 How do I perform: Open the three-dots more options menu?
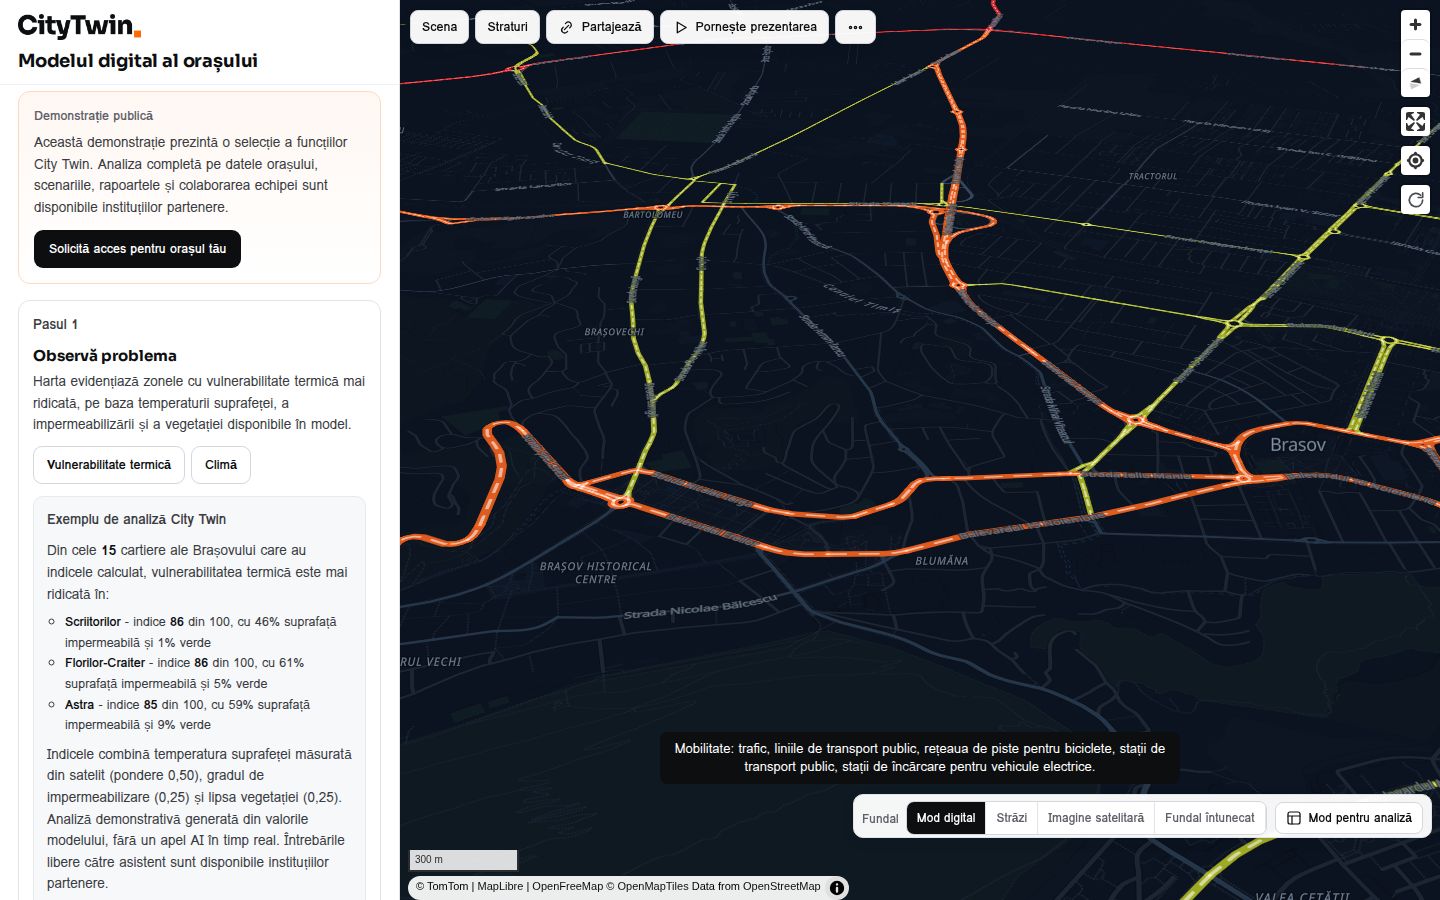tap(855, 27)
